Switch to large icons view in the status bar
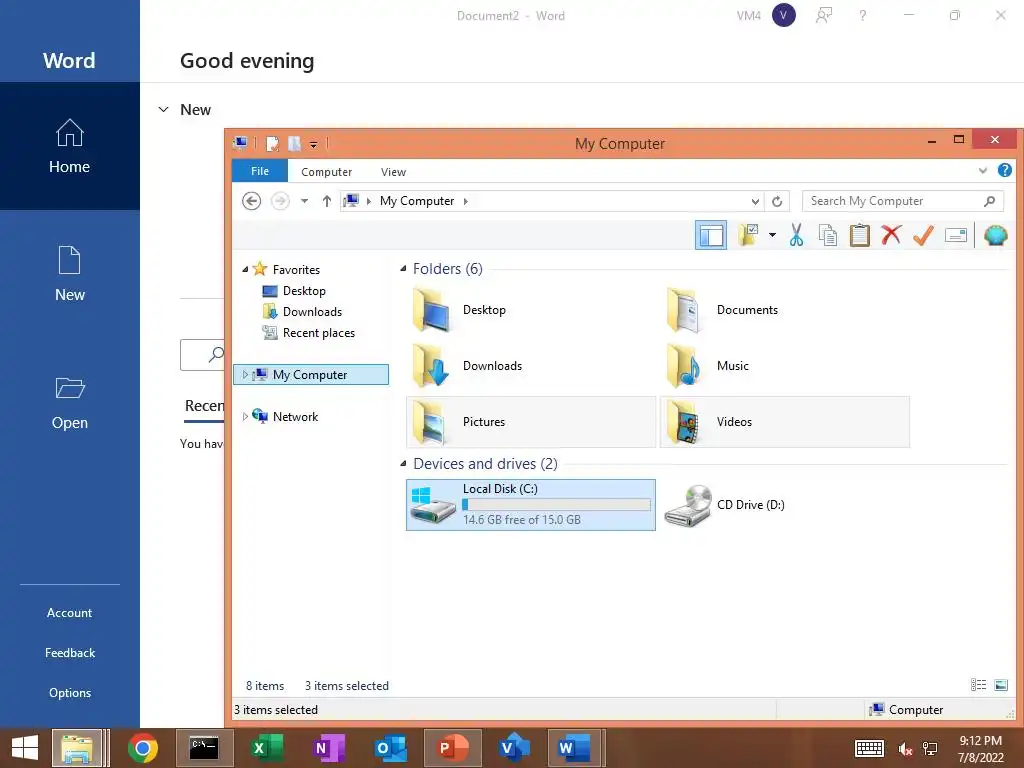The image size is (1024, 768). point(1000,684)
